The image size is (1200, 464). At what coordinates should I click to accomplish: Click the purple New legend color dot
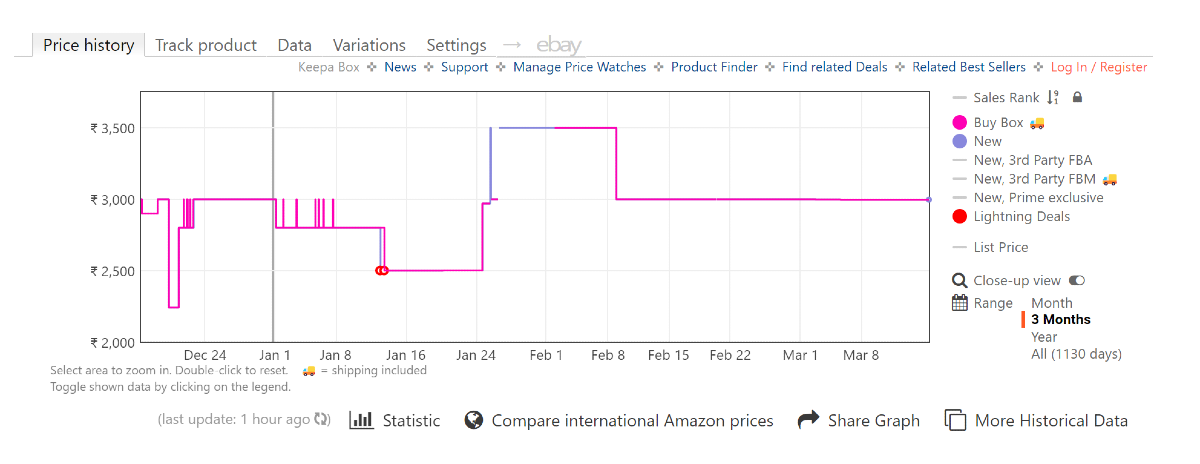[x=960, y=142]
